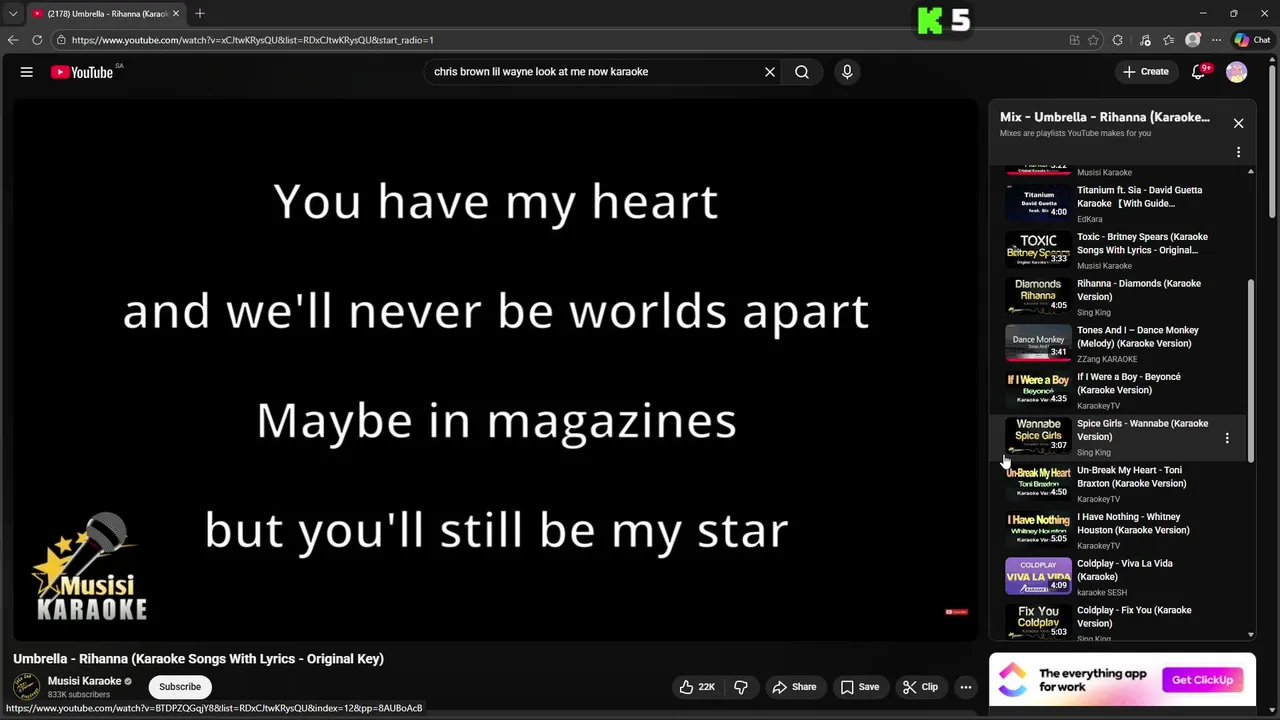
Task: Select I Have Nothing - Whitney Houston
Action: 1116,530
